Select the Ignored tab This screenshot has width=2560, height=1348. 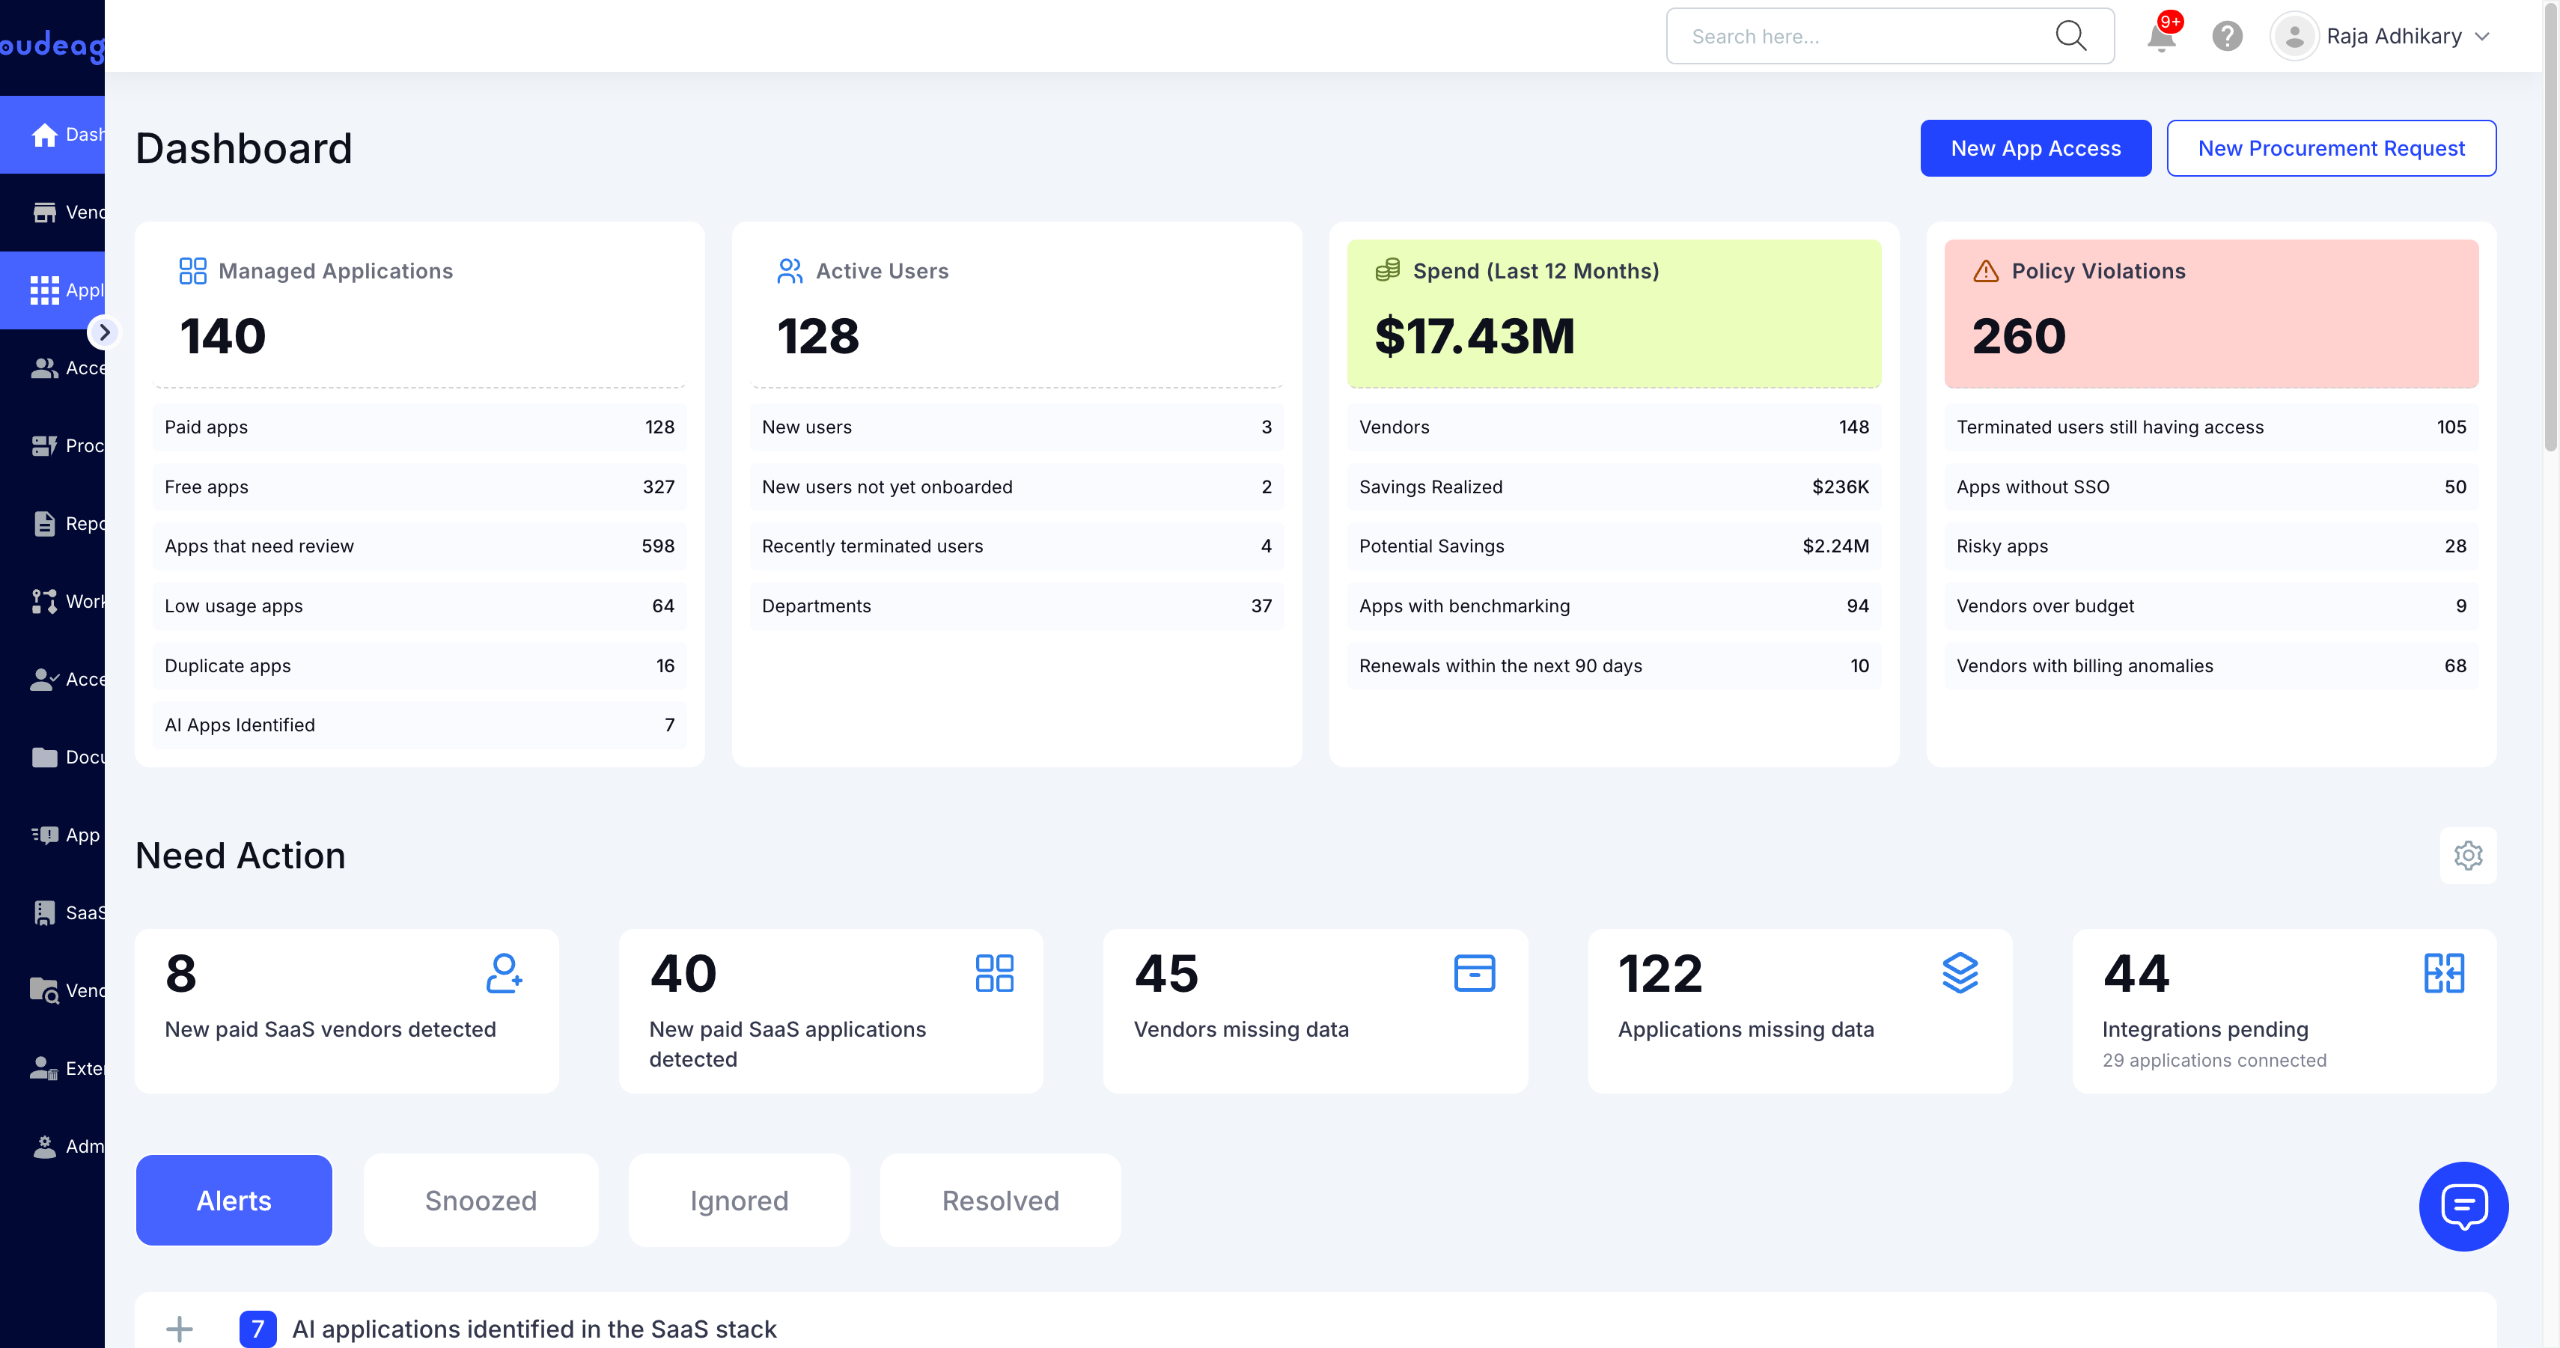(739, 1200)
